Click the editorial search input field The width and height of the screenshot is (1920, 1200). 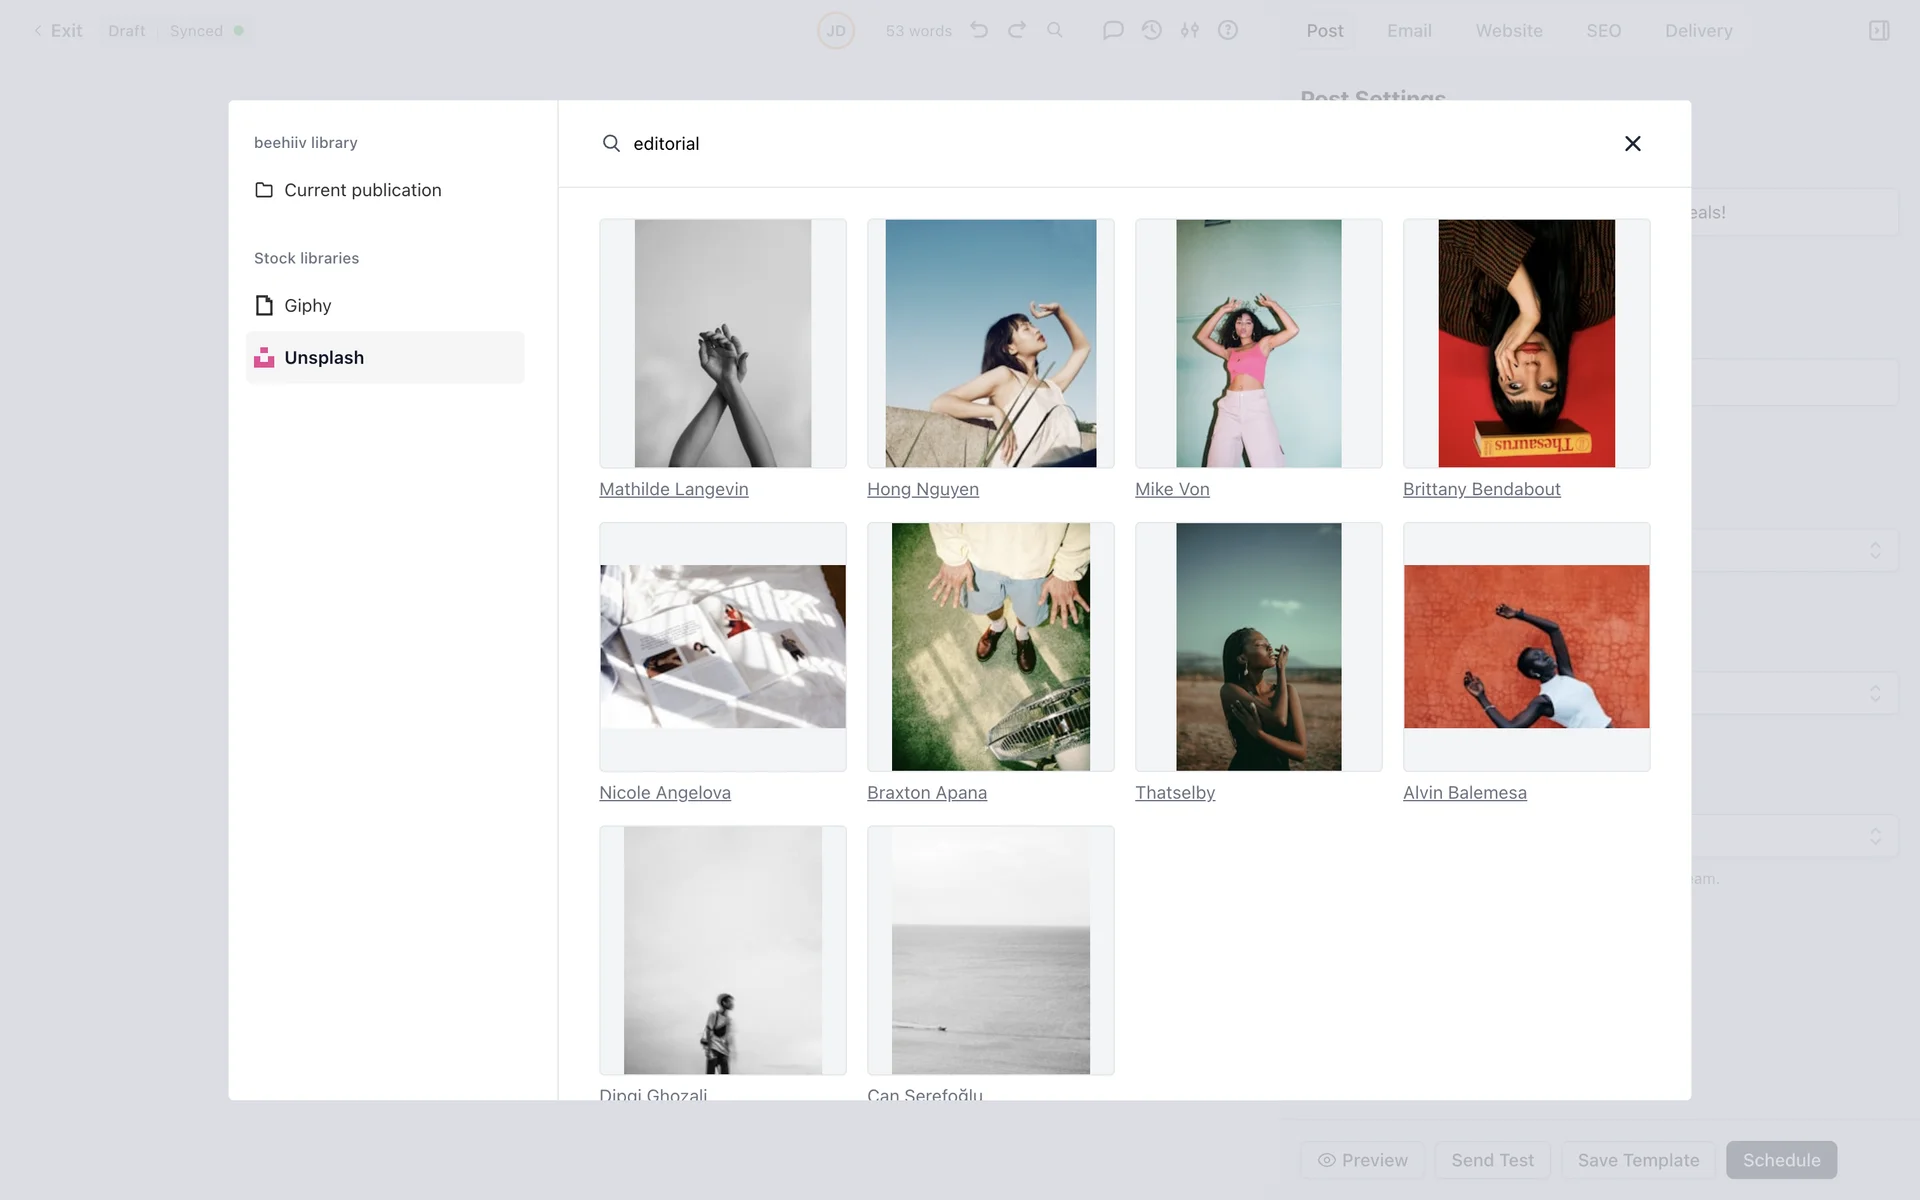point(1100,144)
